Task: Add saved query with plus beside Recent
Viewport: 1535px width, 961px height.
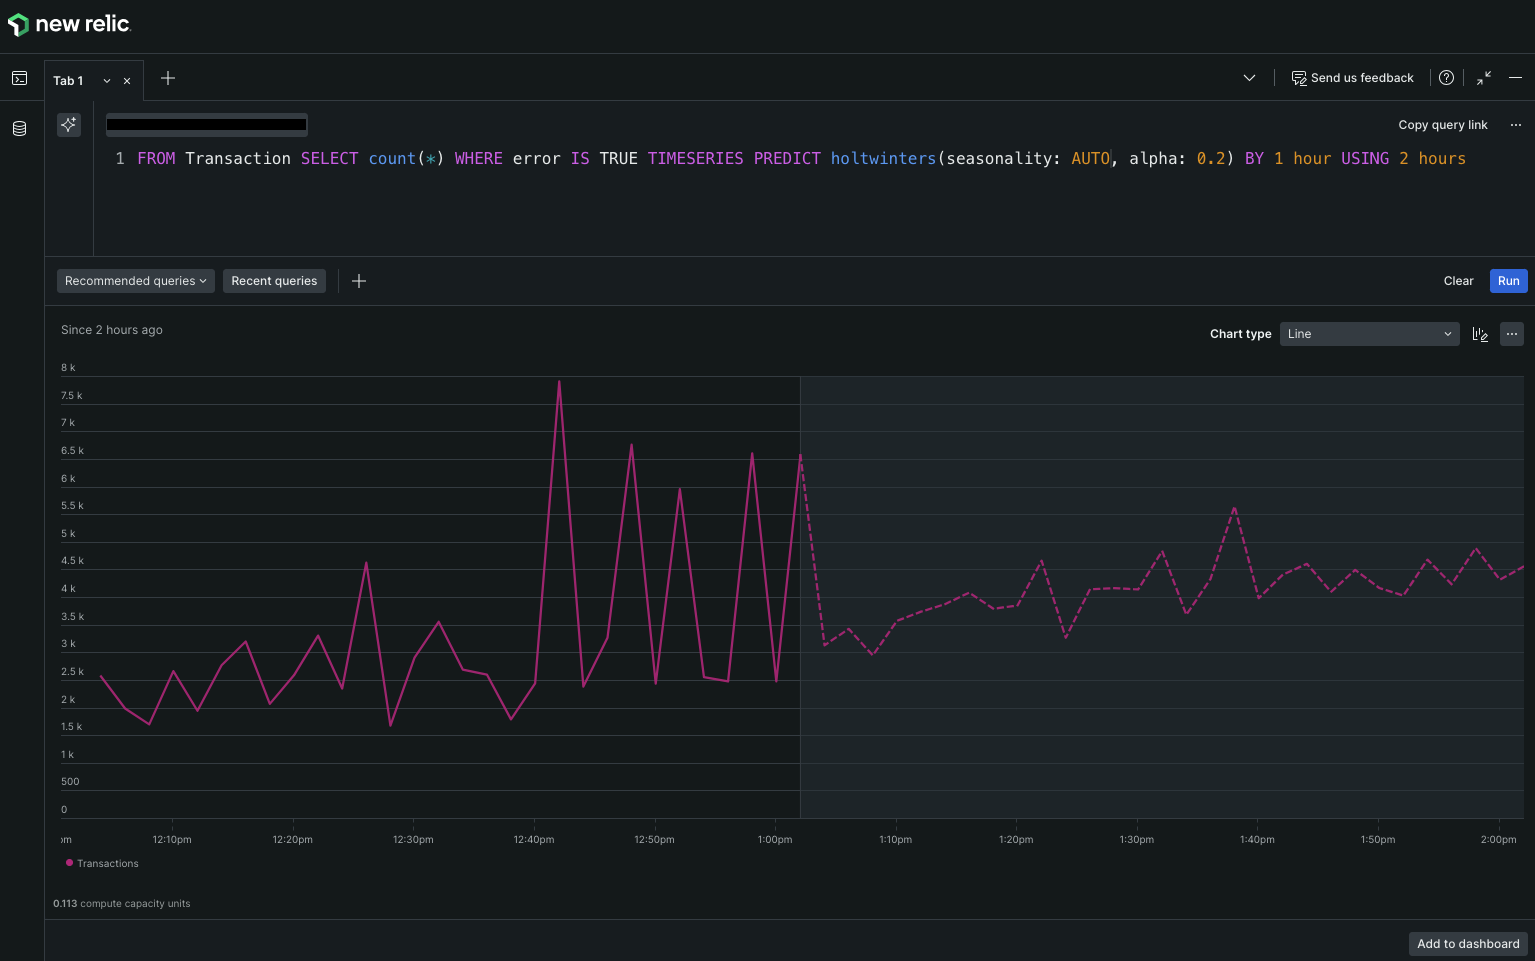Action: [x=359, y=281]
